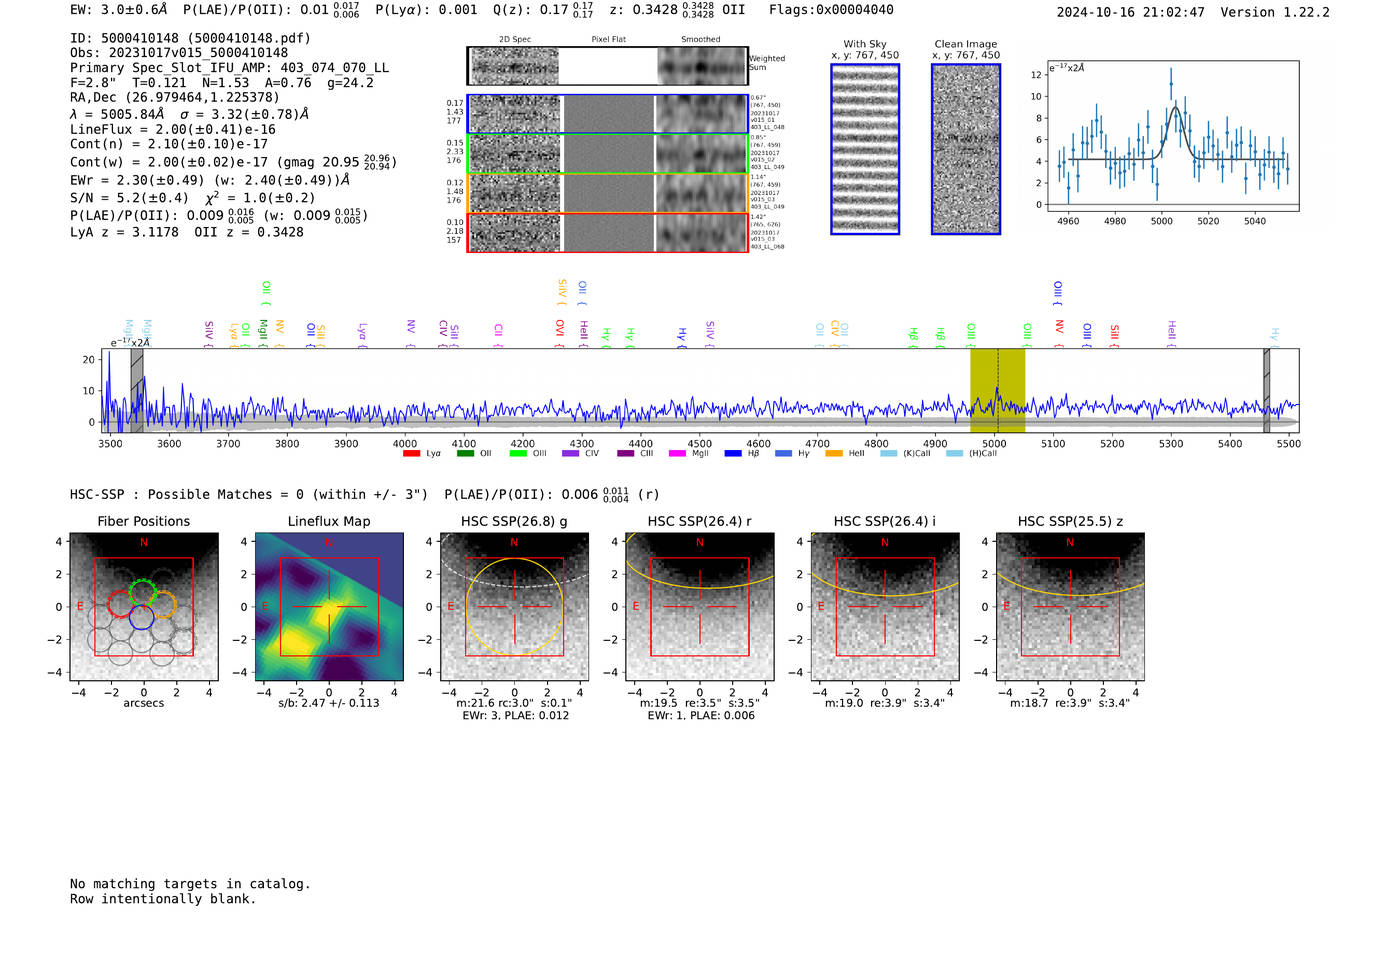Click the blue-bordered 2D spectrum row
1400x953 pixels.
pyautogui.click(x=608, y=114)
